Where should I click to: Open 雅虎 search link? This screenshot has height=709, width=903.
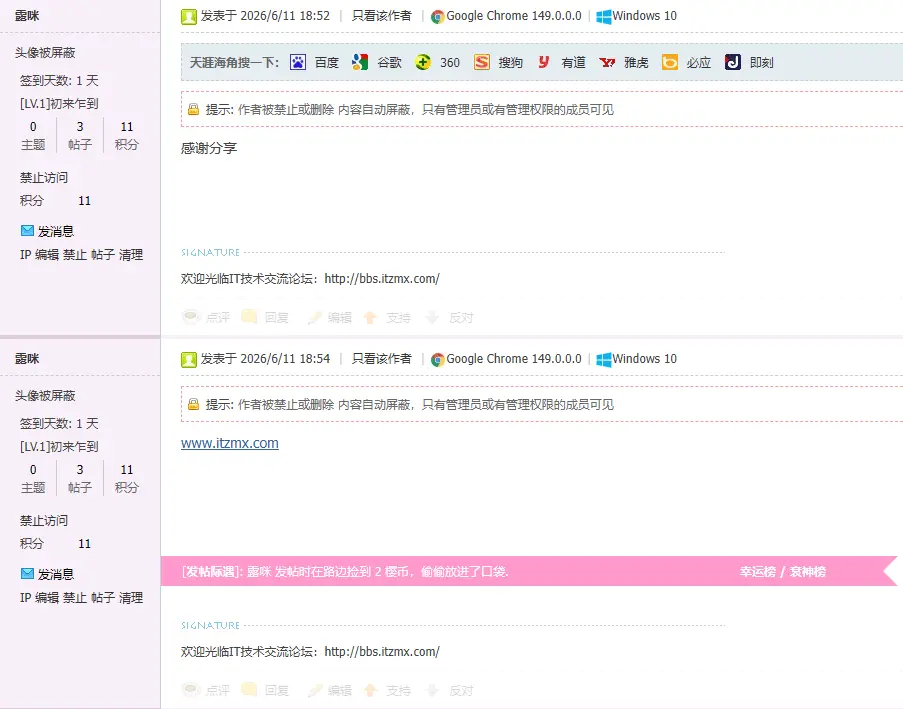click(636, 62)
